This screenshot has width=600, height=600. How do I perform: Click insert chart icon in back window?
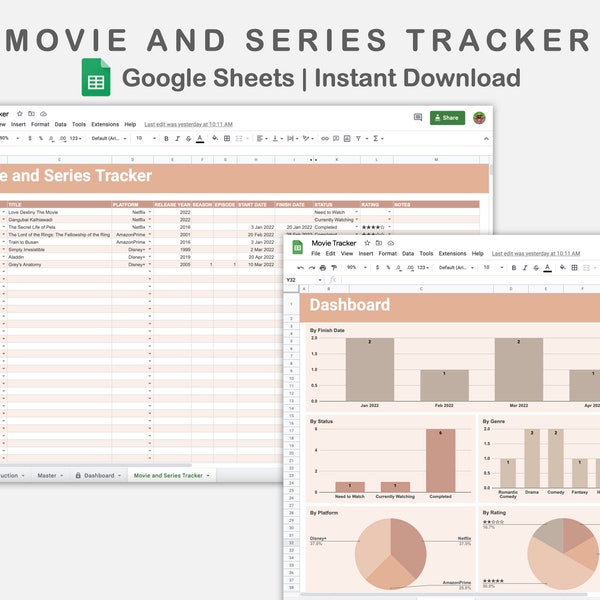(x=347, y=139)
